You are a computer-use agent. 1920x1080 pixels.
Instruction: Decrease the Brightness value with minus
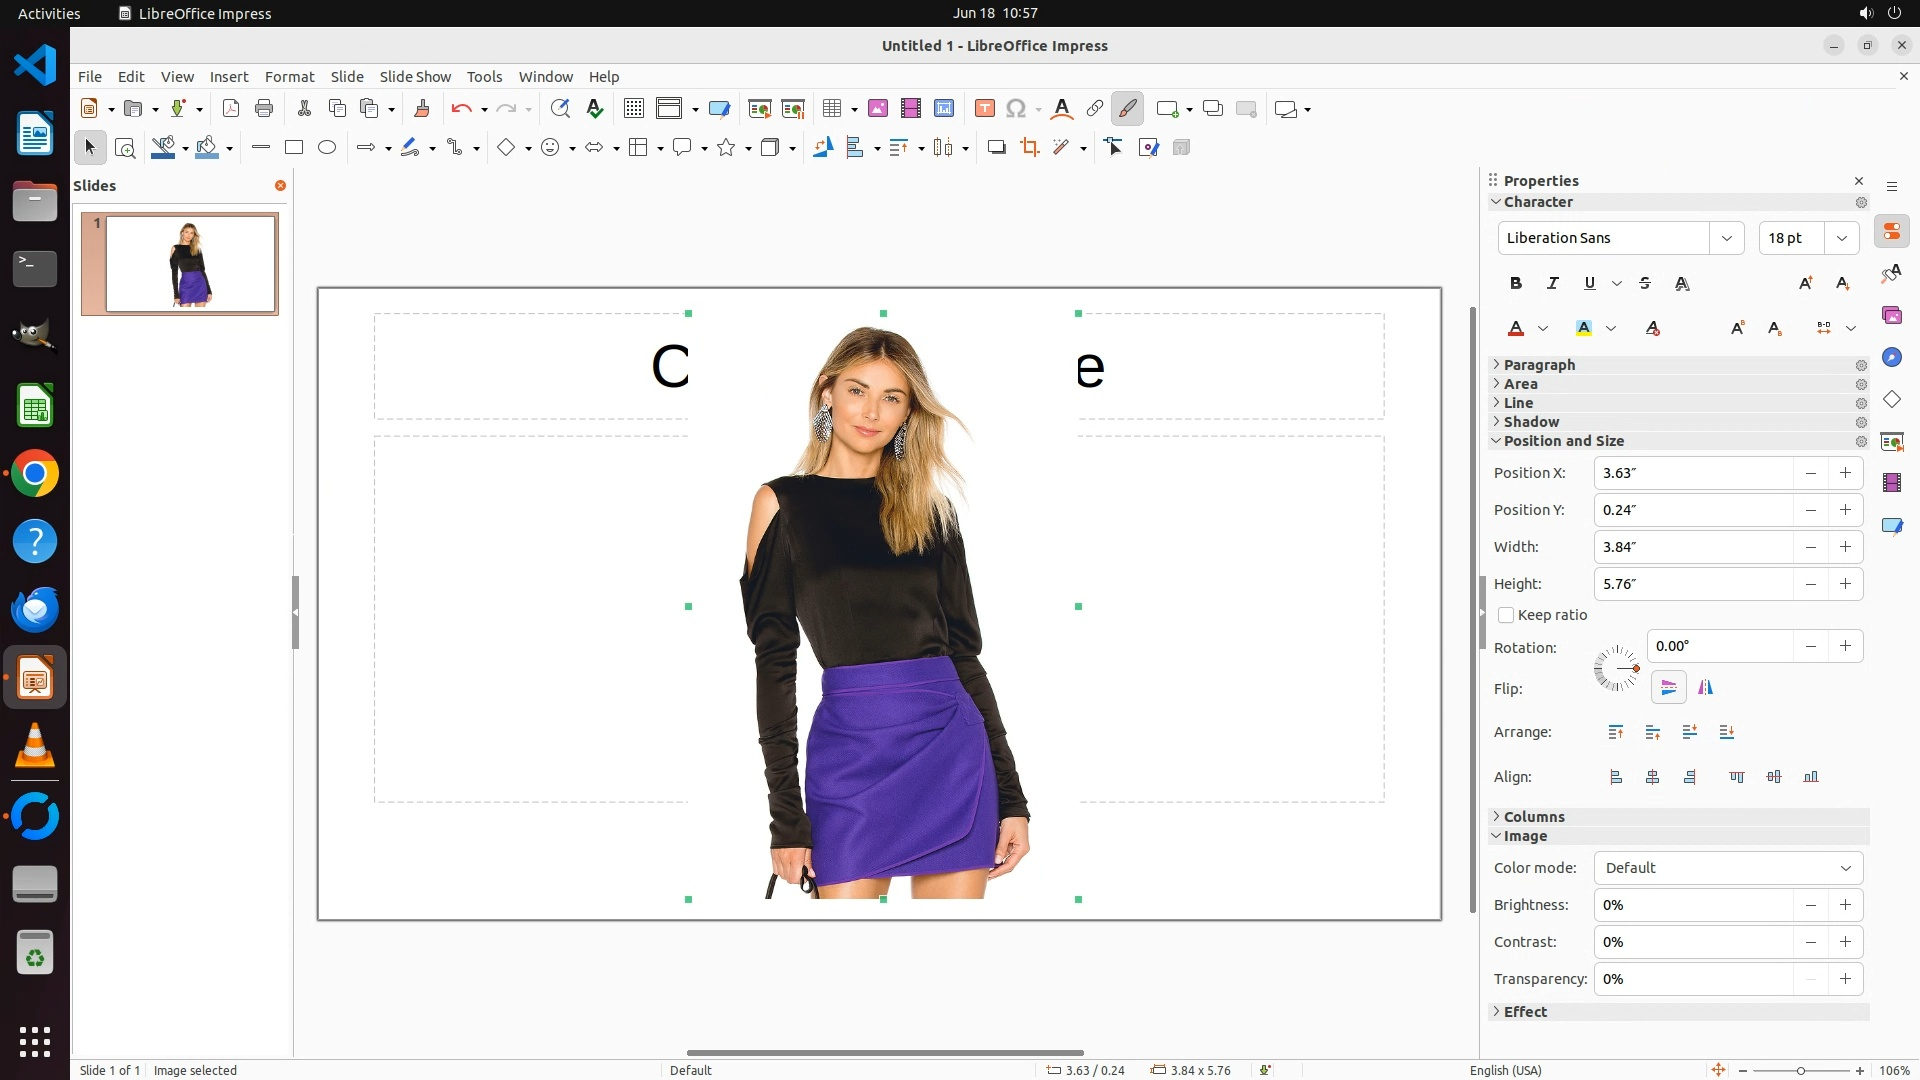coord(1810,905)
